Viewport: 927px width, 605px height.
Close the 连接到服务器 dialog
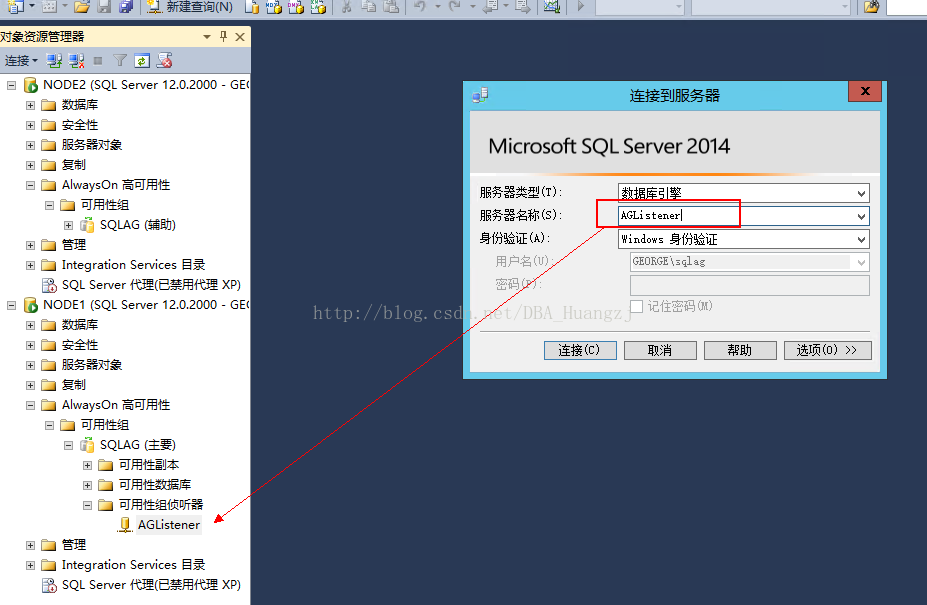click(x=865, y=91)
